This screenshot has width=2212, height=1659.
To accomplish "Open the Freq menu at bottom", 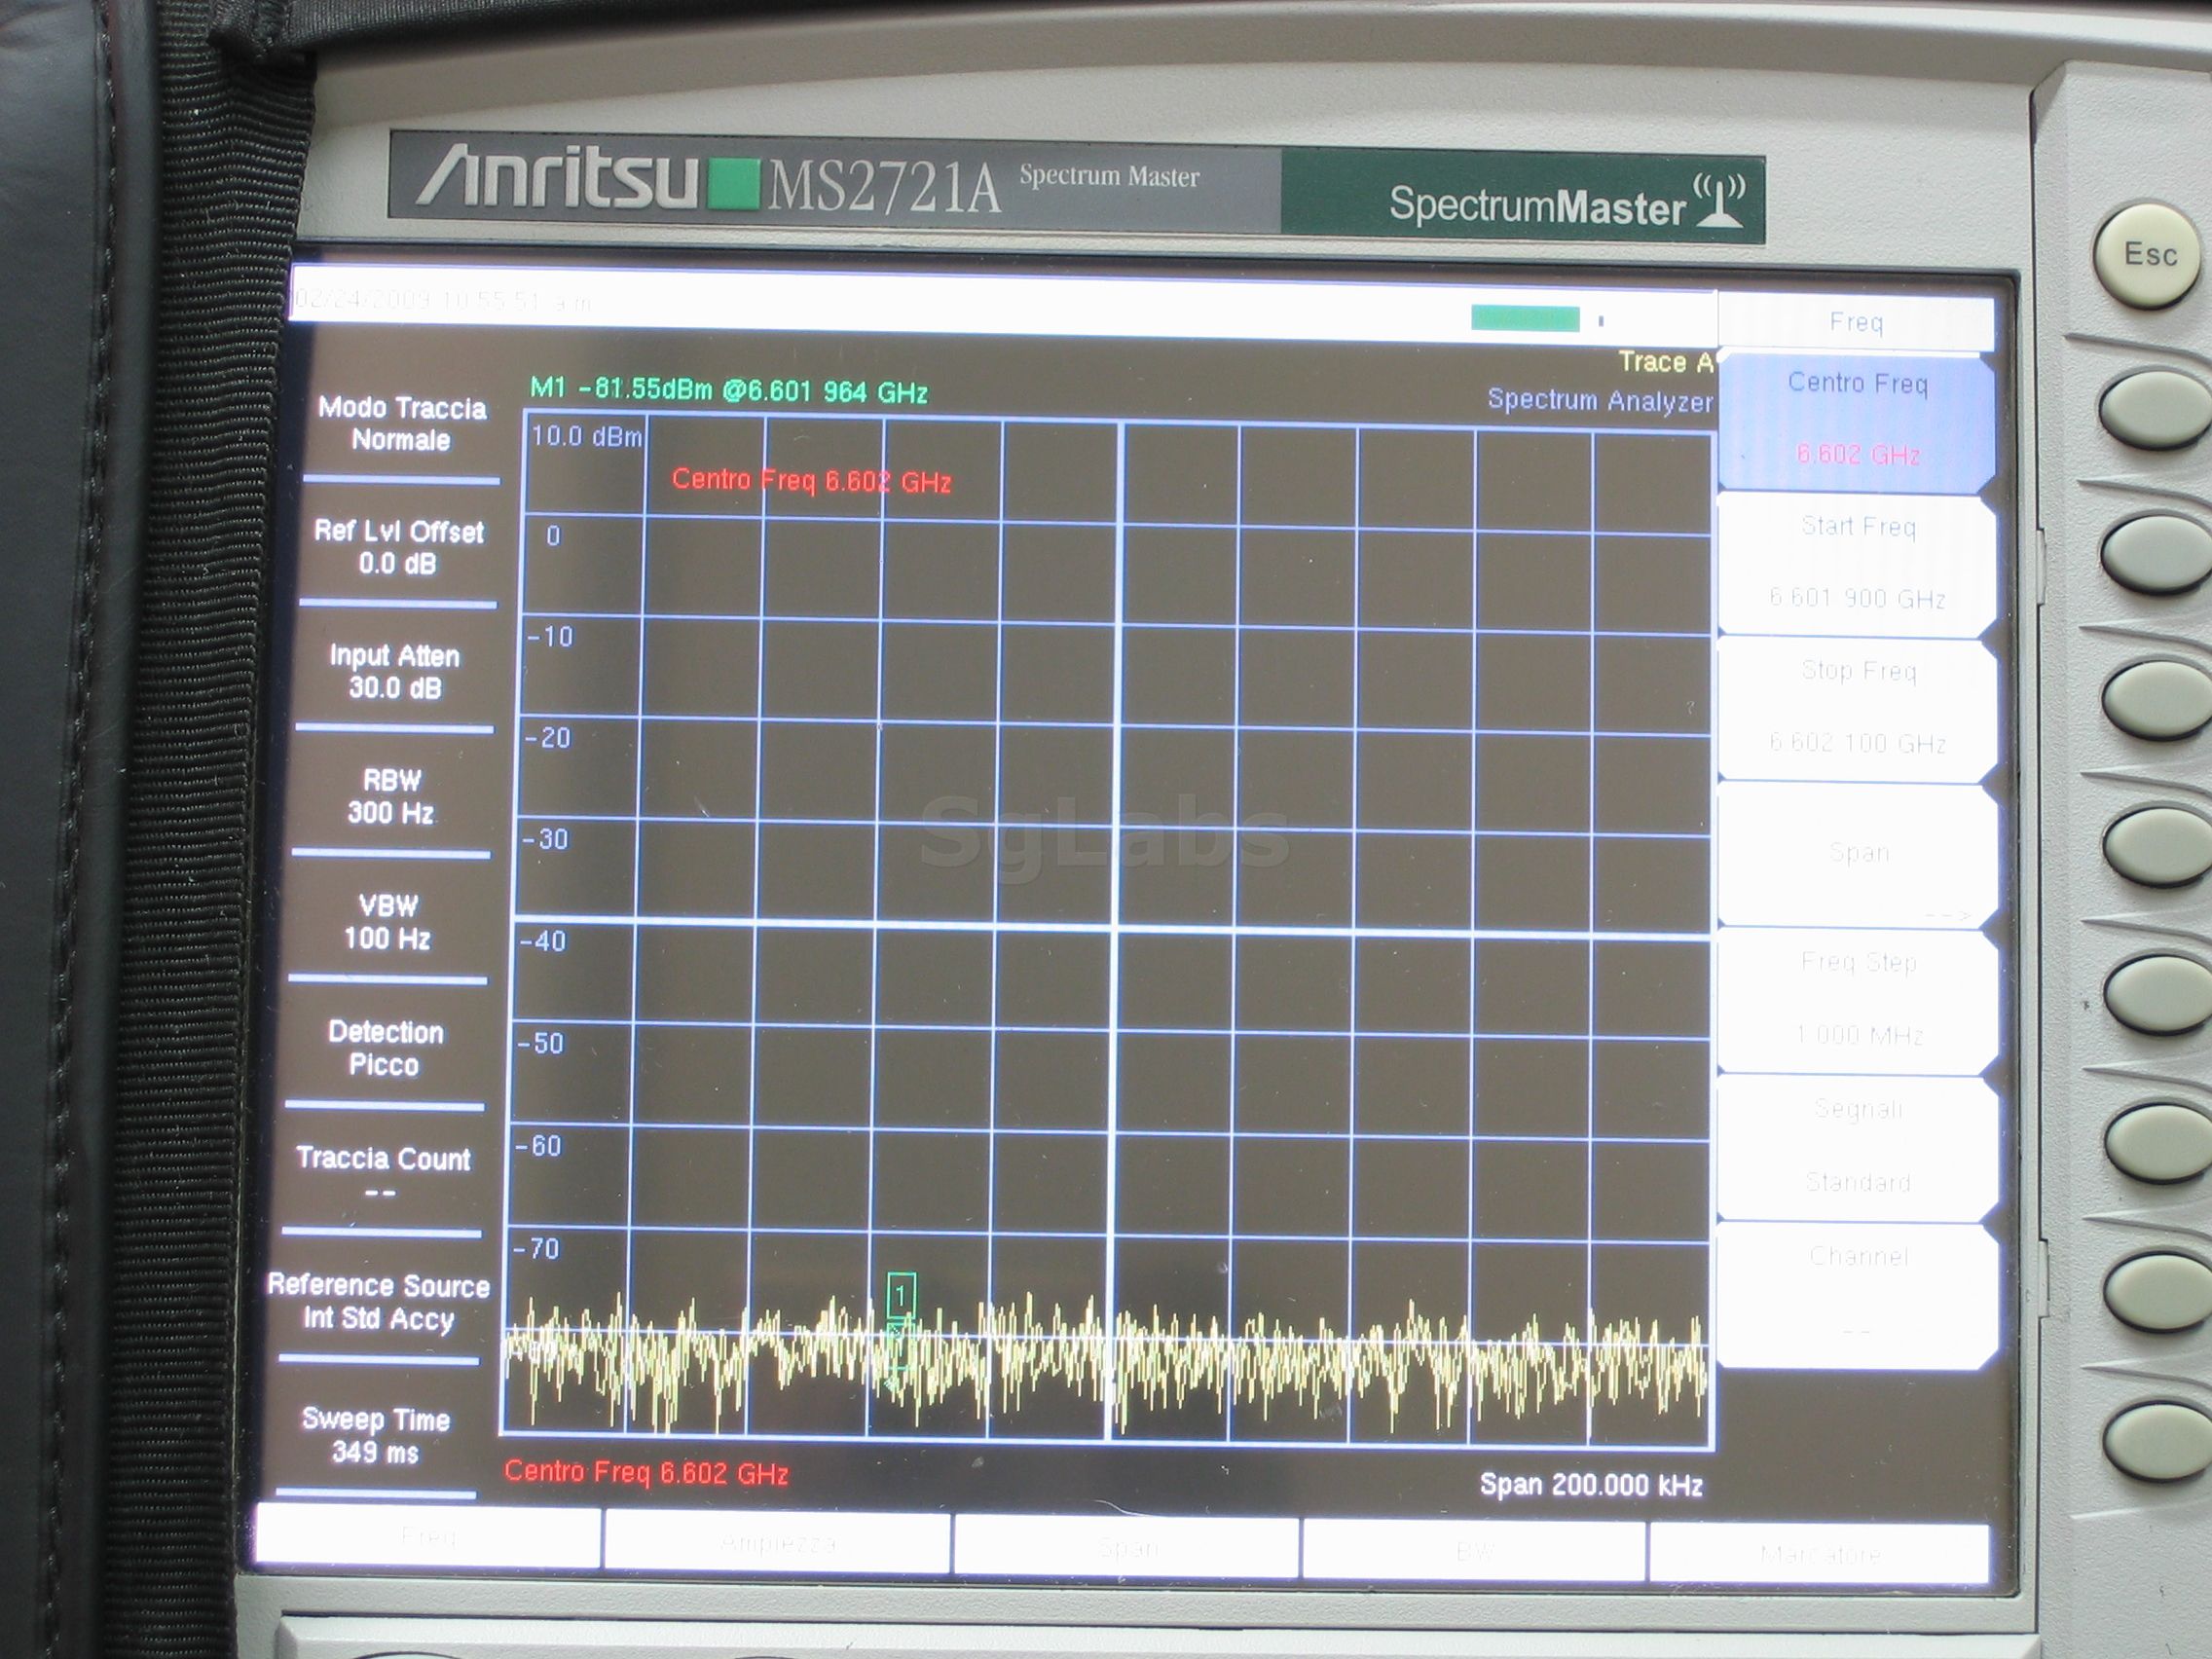I will coord(428,1537).
